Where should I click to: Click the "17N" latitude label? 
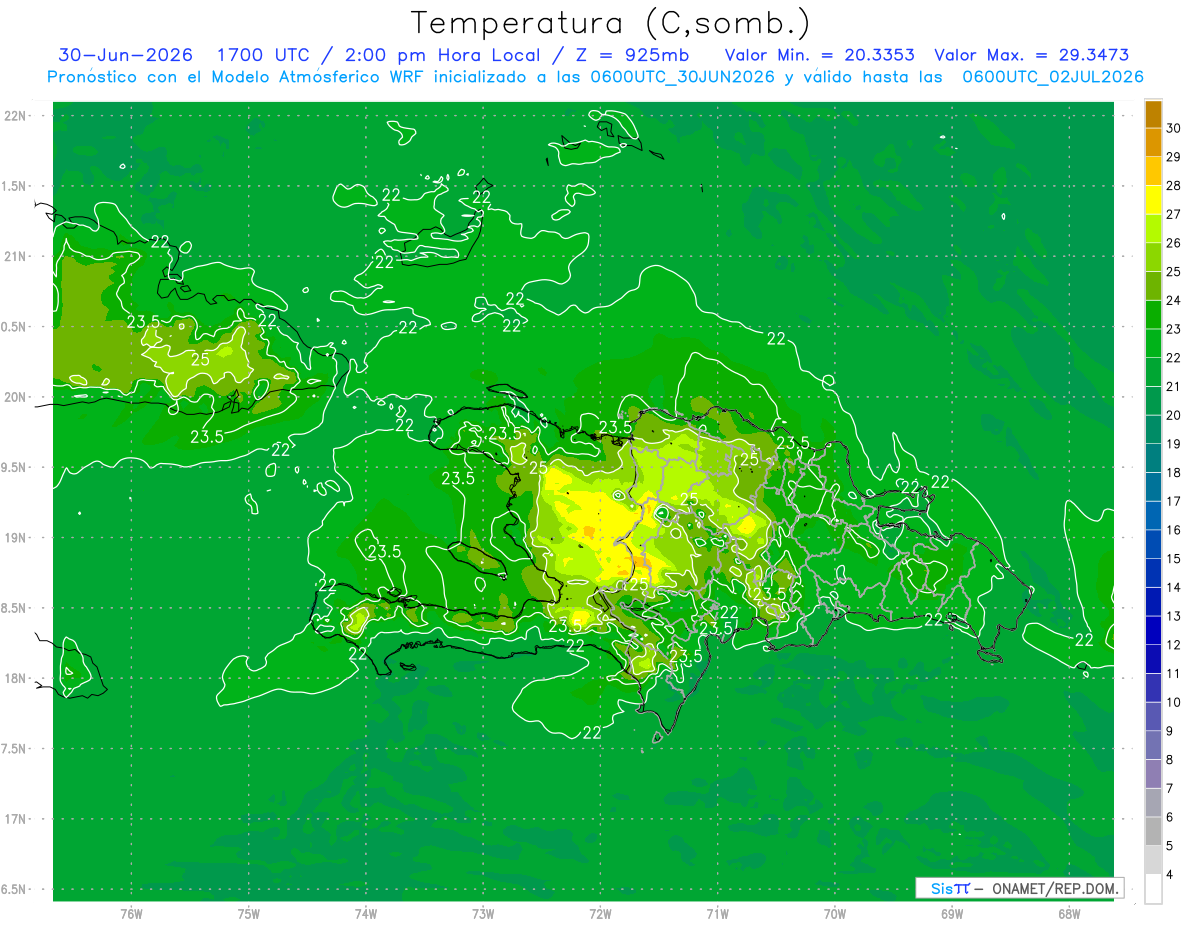click(16, 819)
